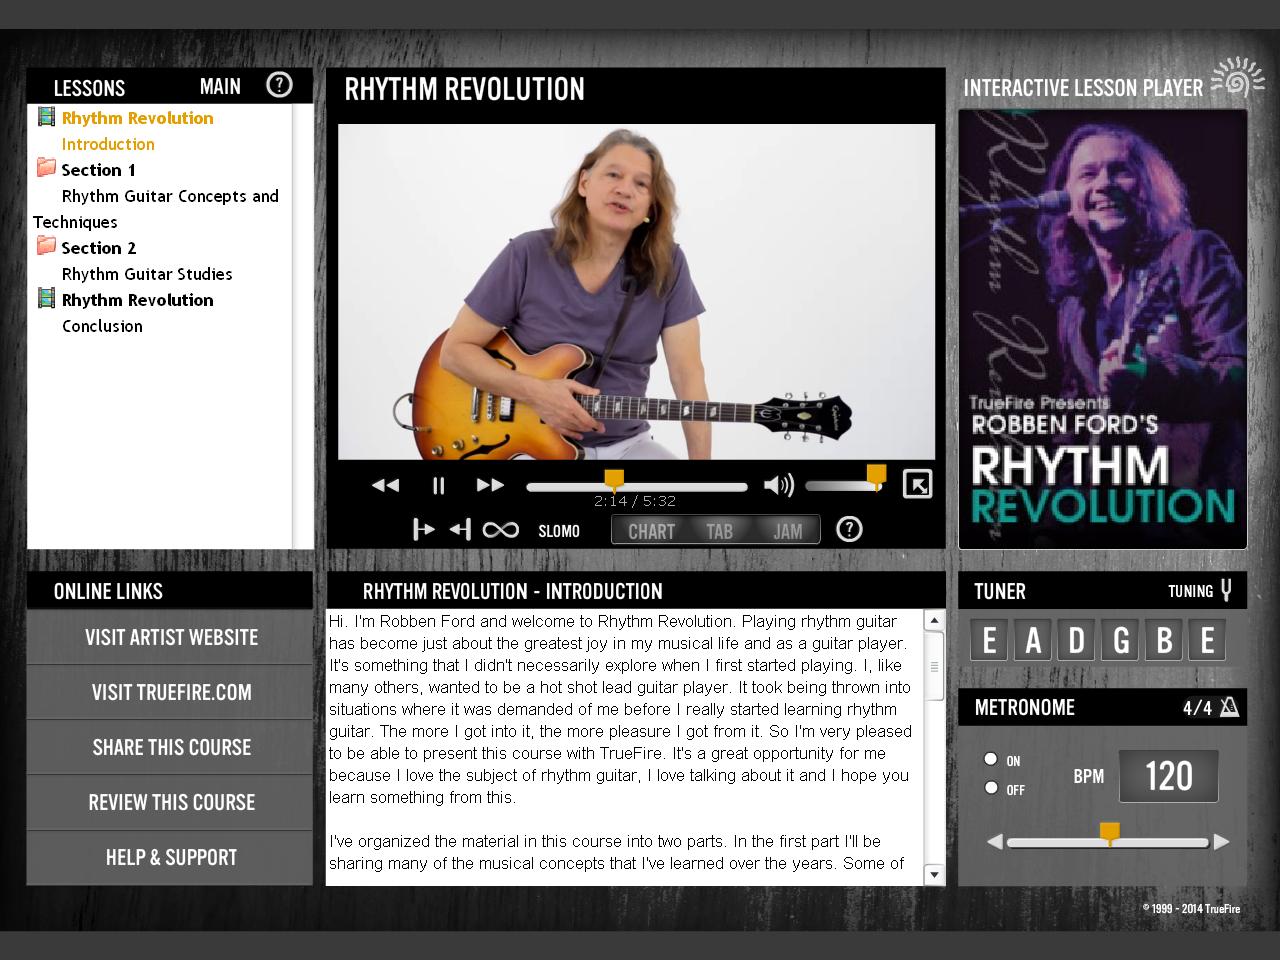Click the metronome BPM tempo slider

click(1108, 842)
